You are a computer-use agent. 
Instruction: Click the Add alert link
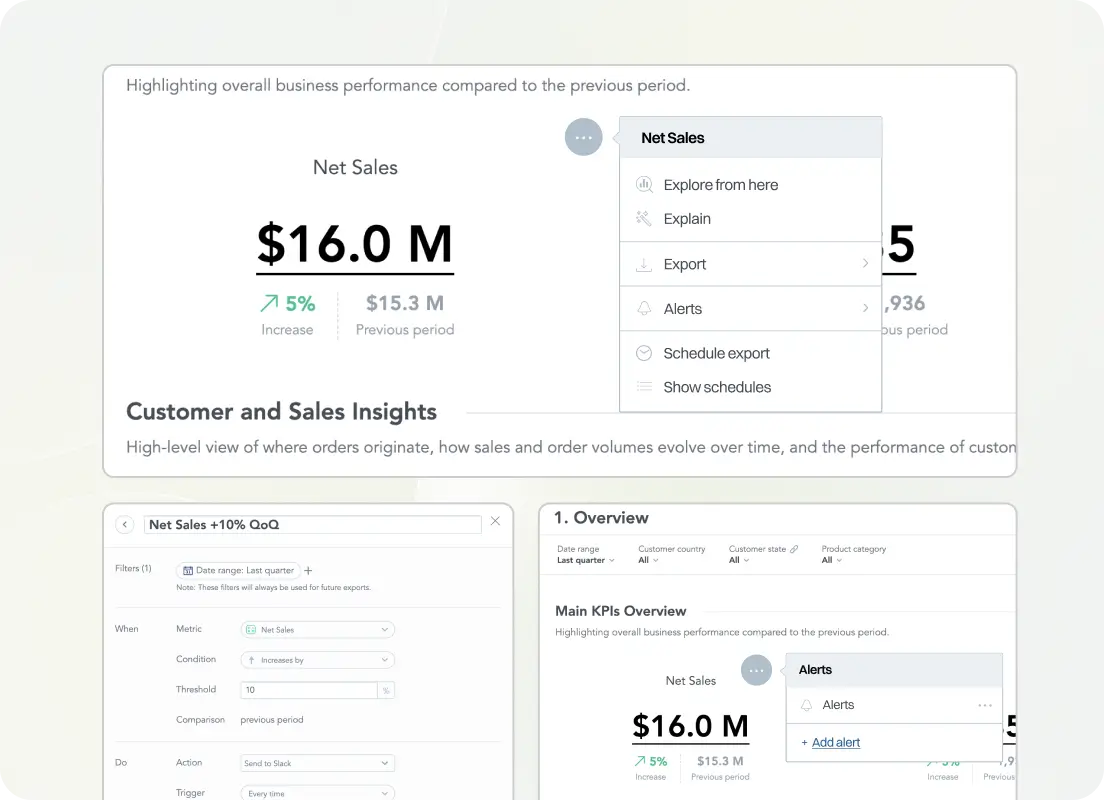point(835,743)
